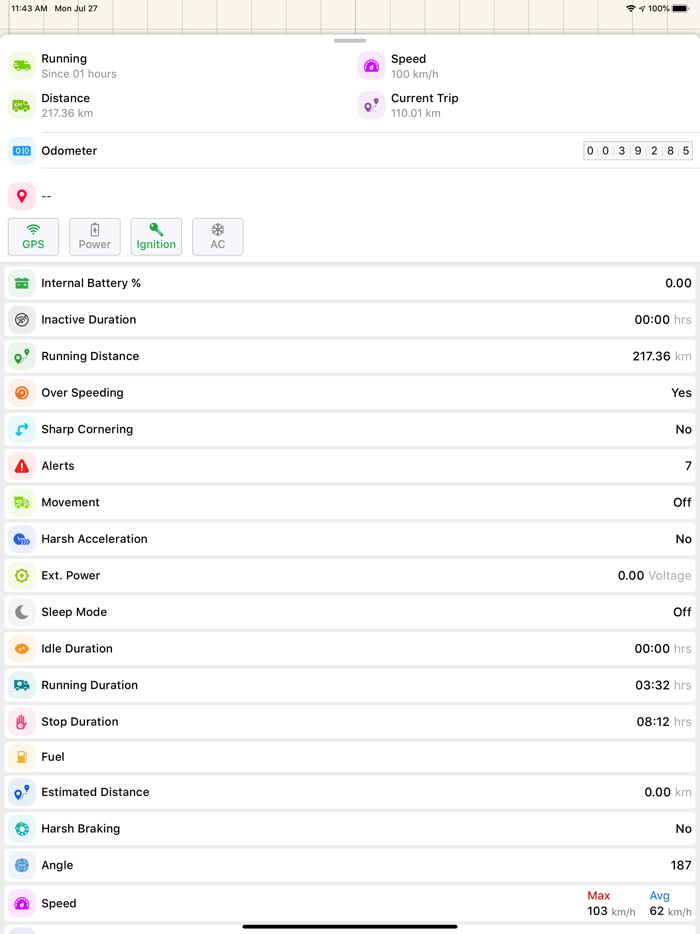700x934 pixels.
Task: Select the Sleep Mode Off value
Action: [682, 612]
